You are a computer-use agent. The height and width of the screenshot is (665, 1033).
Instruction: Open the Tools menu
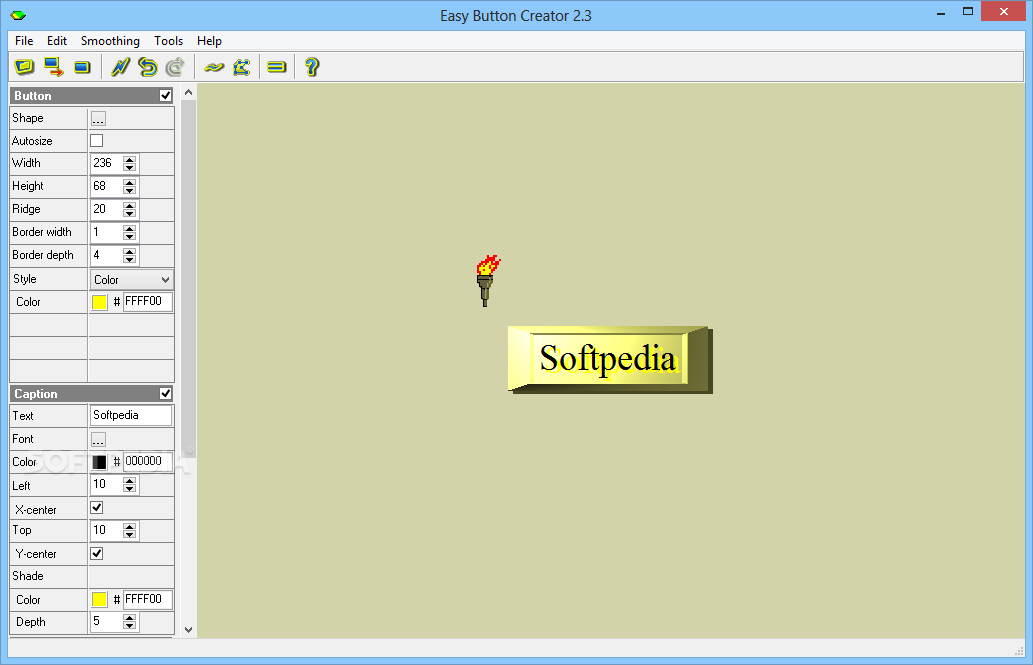pyautogui.click(x=169, y=41)
